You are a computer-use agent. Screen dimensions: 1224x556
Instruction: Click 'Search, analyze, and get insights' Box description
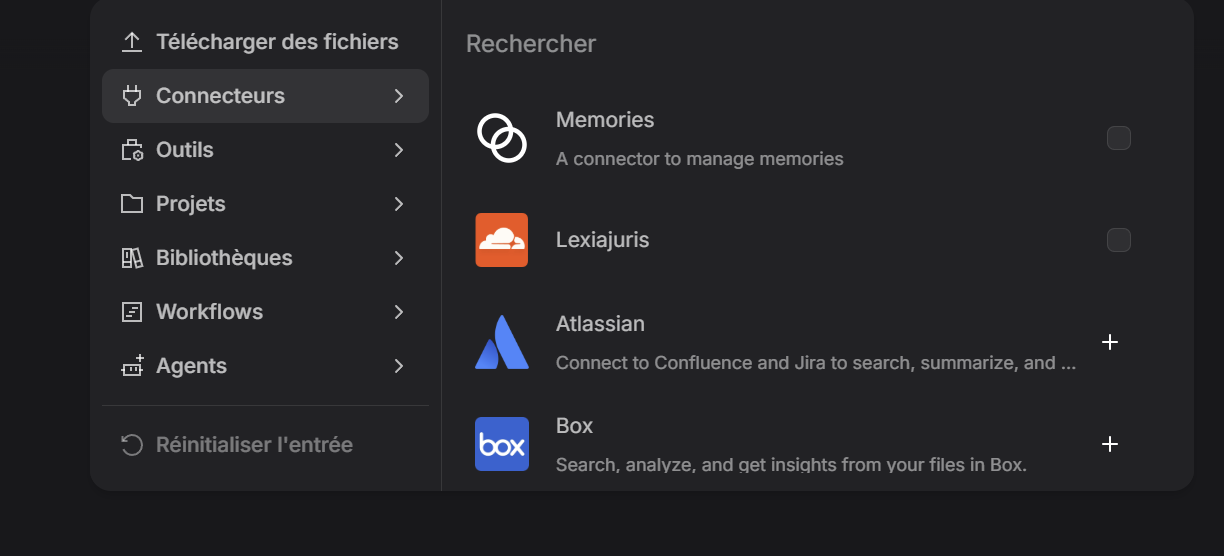(791, 465)
